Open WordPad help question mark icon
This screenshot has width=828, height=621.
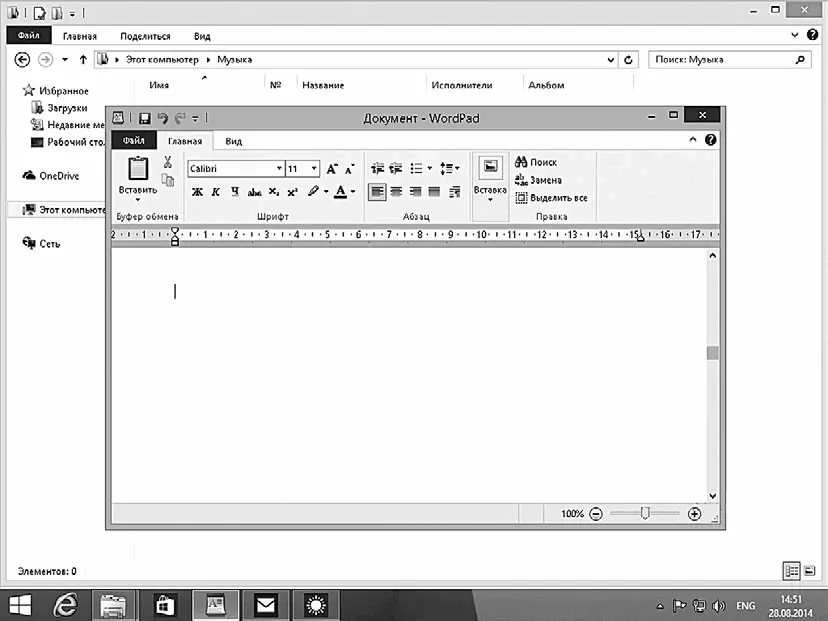tap(710, 142)
